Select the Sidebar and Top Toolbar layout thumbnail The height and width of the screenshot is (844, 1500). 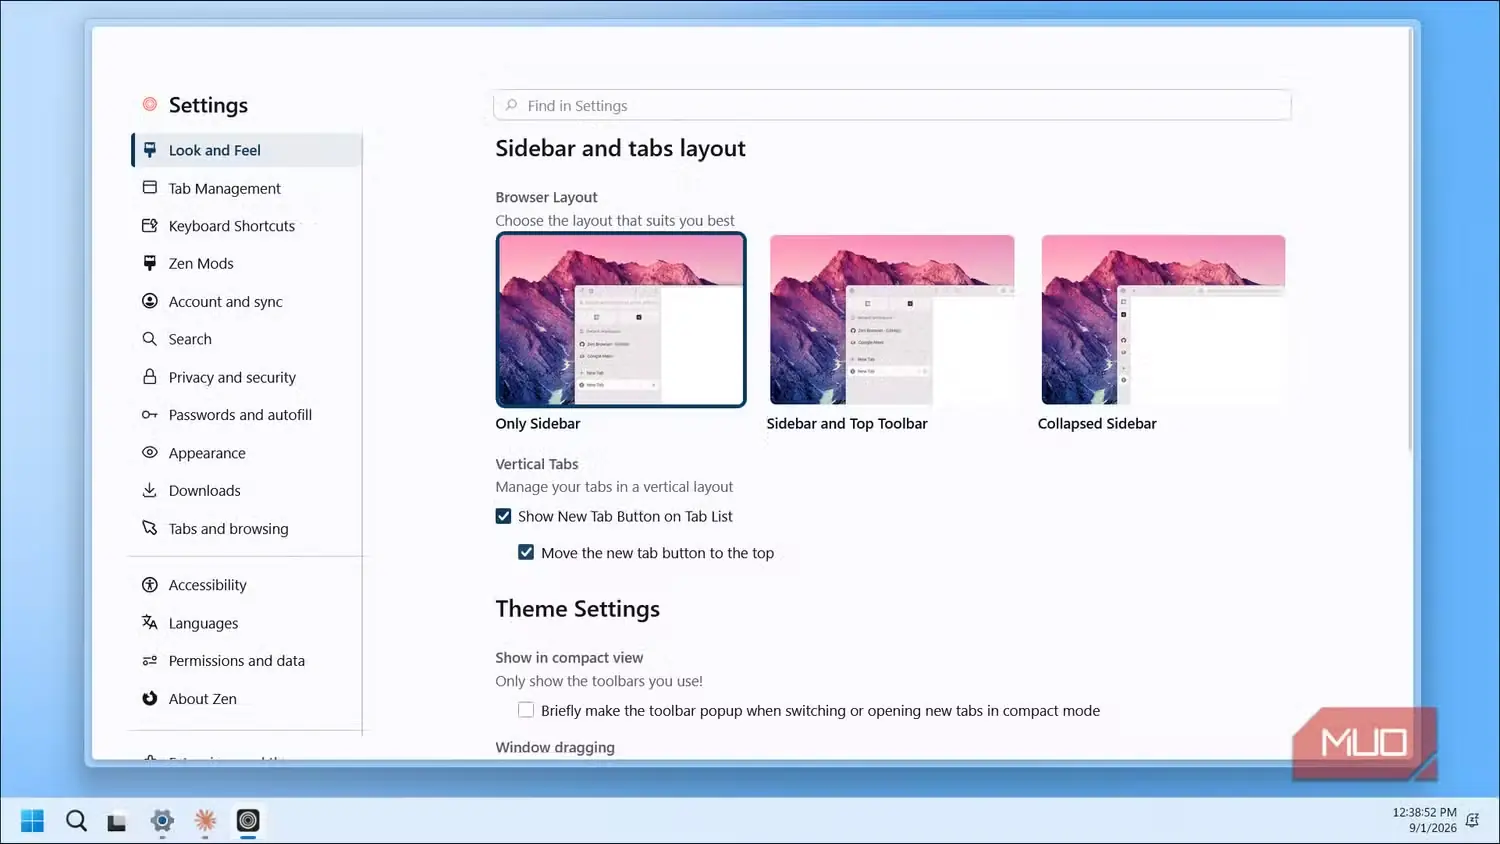click(x=892, y=320)
